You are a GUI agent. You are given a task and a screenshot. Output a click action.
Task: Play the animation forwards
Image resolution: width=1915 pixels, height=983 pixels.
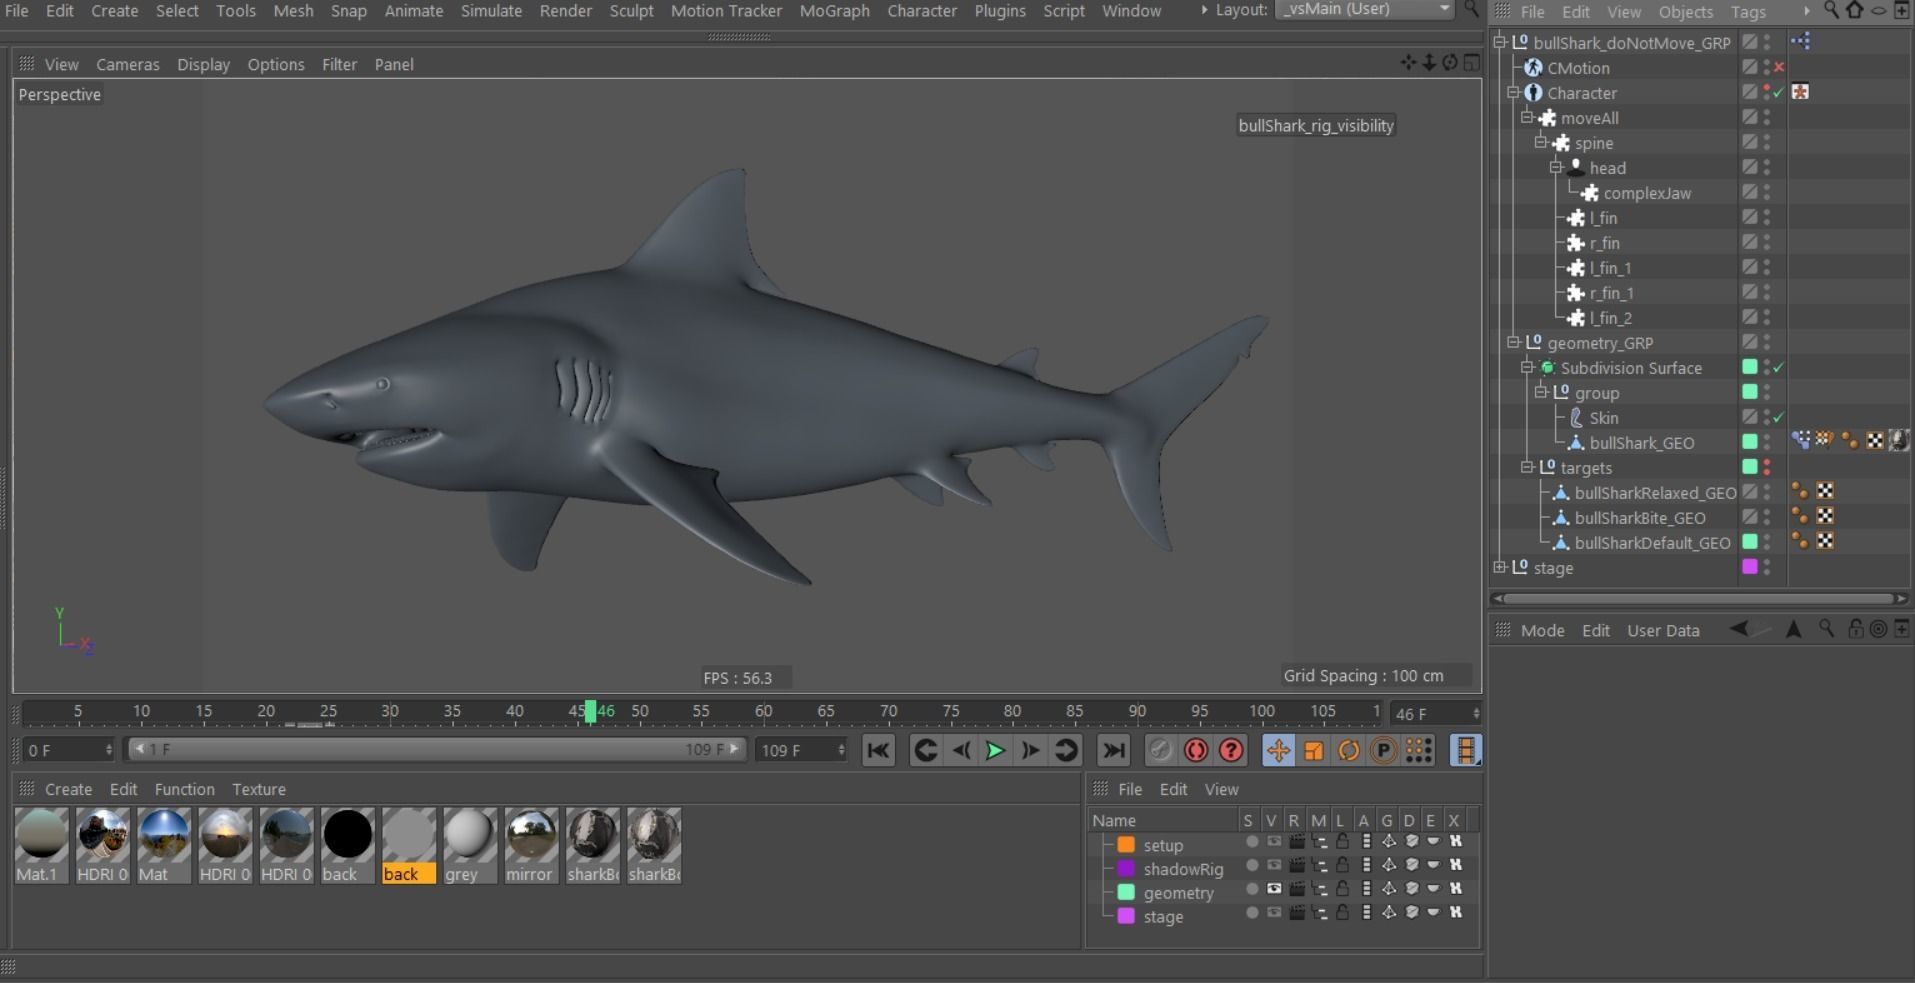pyautogui.click(x=995, y=750)
